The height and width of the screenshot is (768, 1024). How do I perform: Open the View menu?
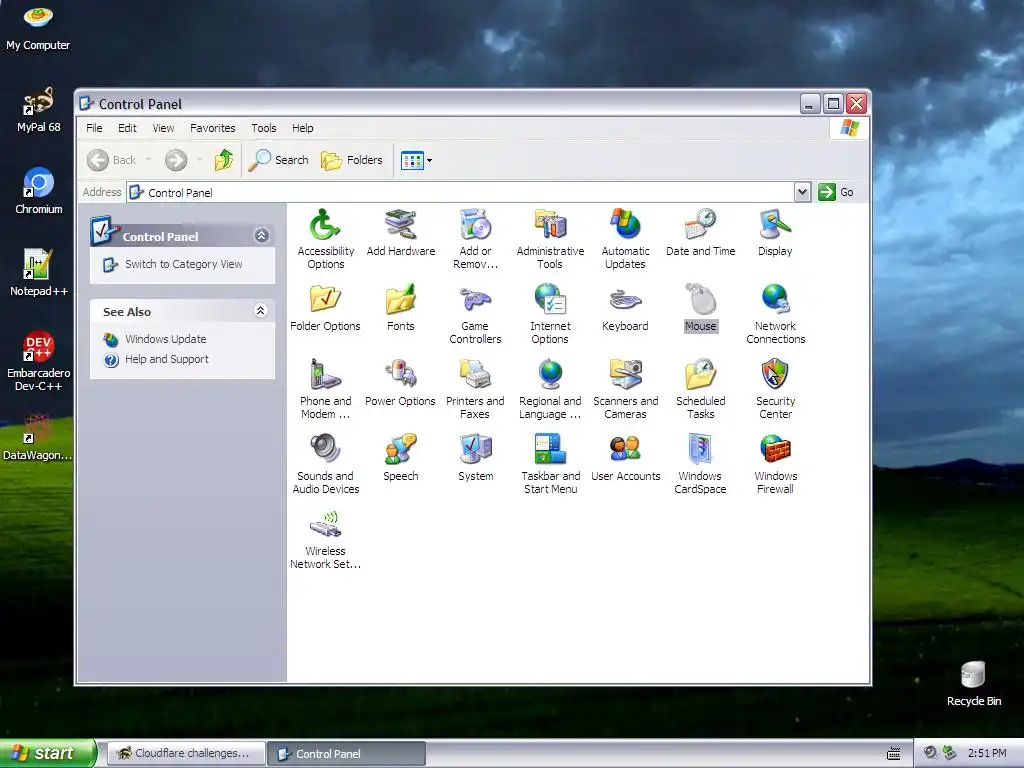[163, 128]
